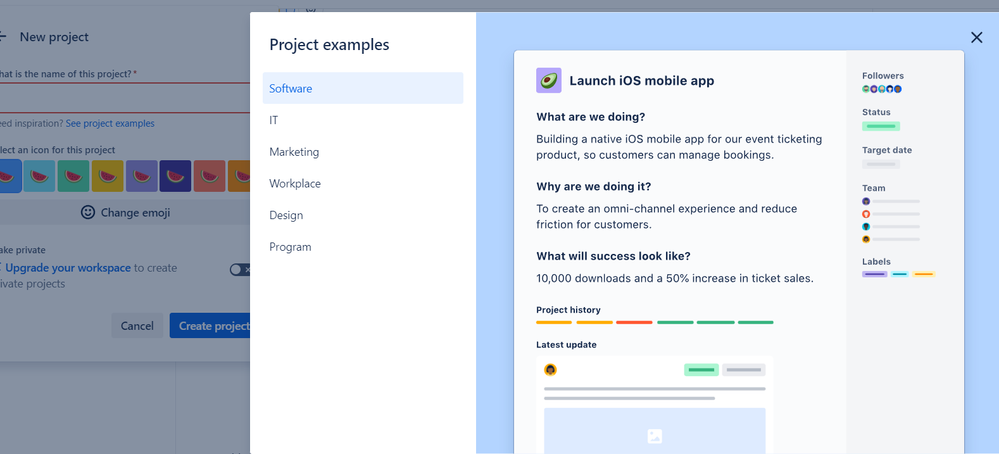Click the Followers avatars in preview
Viewport: 999px width, 454px height.
pos(882,89)
